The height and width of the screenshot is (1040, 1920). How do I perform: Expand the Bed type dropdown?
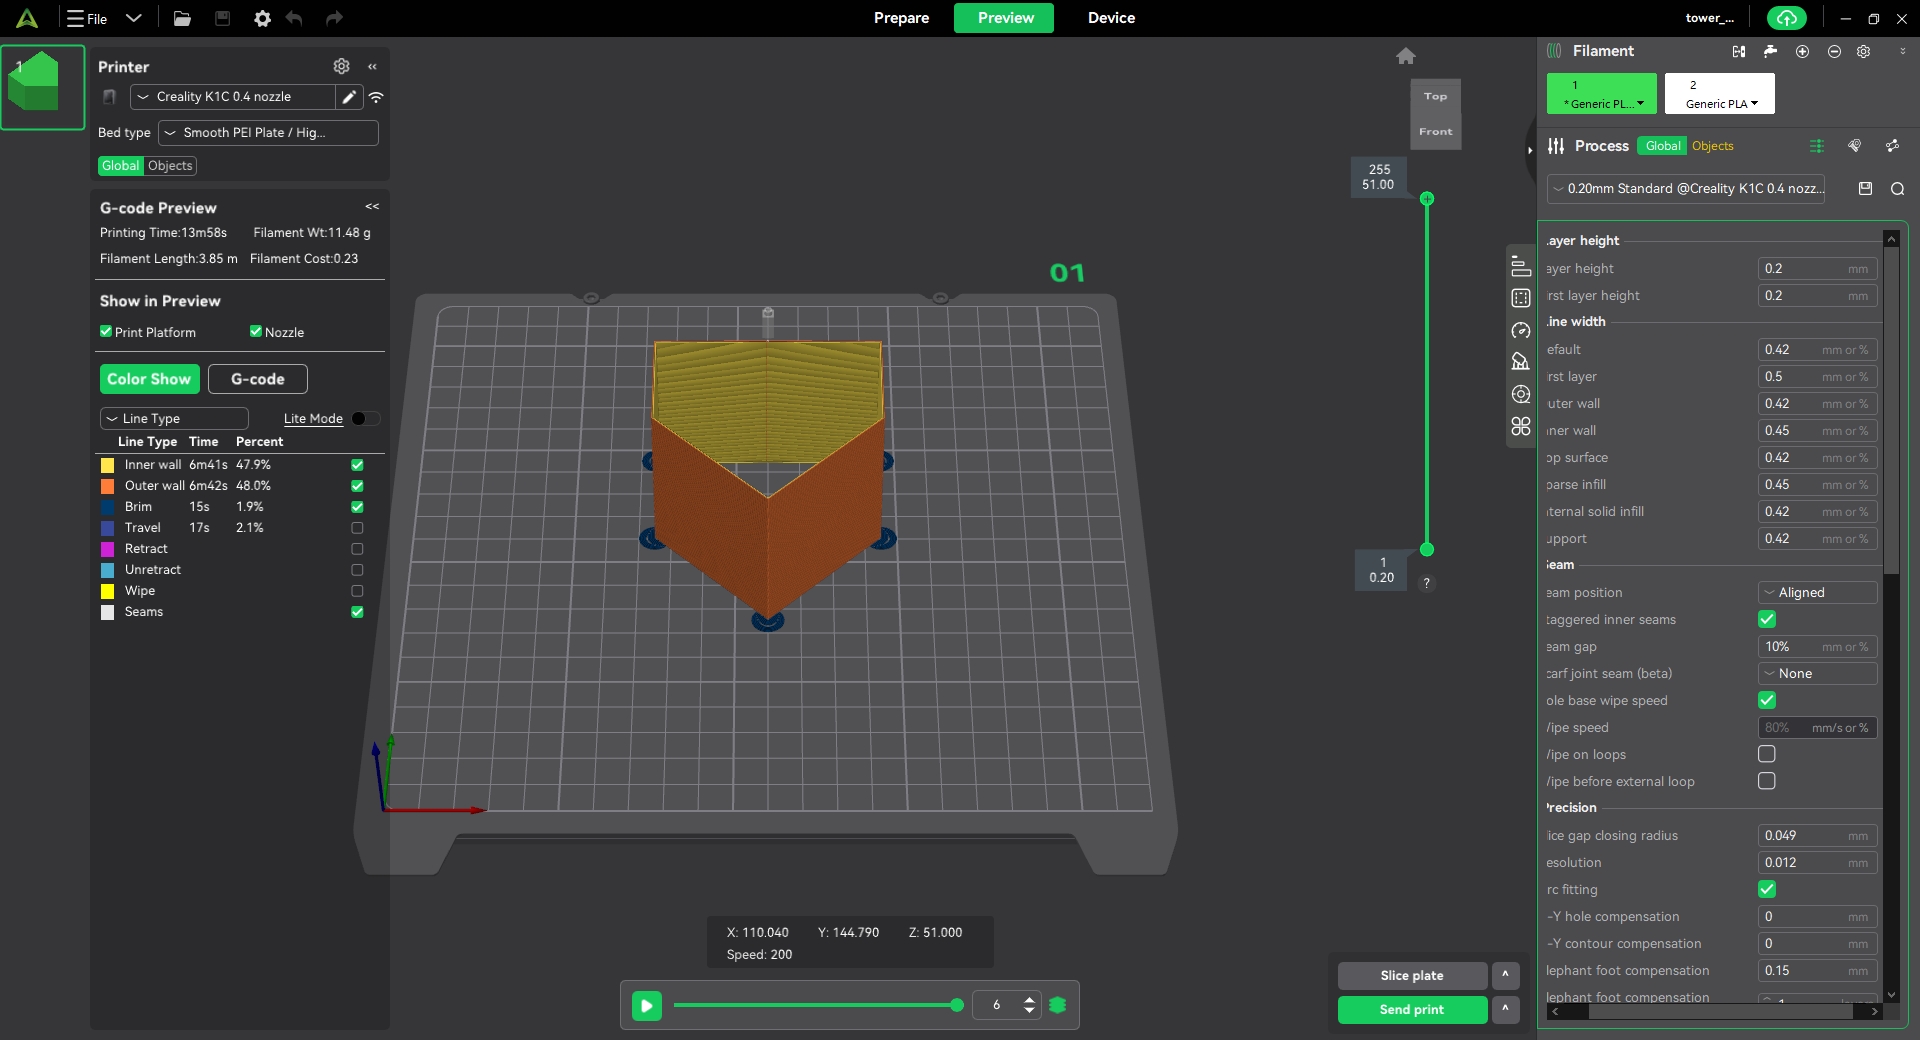tap(268, 133)
